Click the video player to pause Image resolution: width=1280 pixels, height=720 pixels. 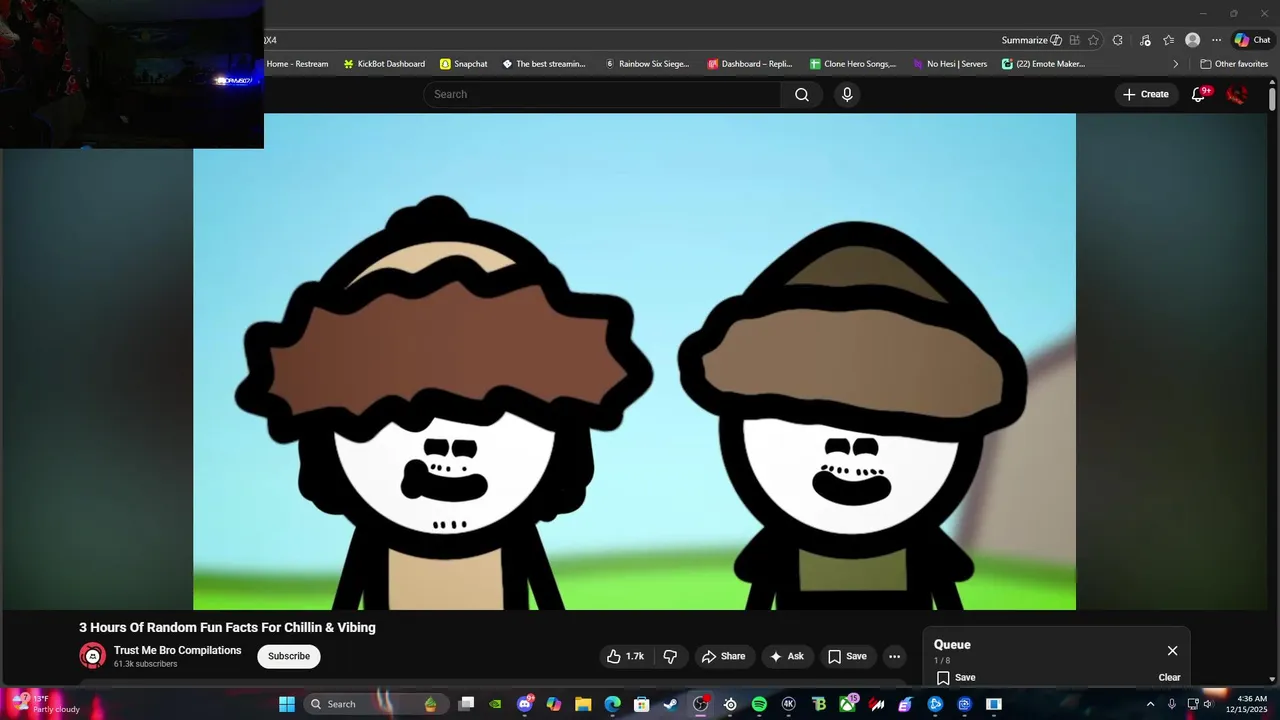(x=634, y=361)
